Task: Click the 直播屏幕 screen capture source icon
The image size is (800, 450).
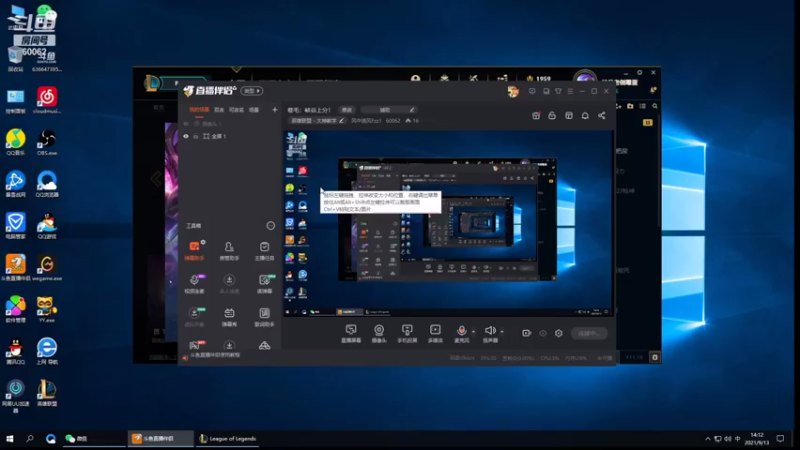Action: [x=351, y=331]
